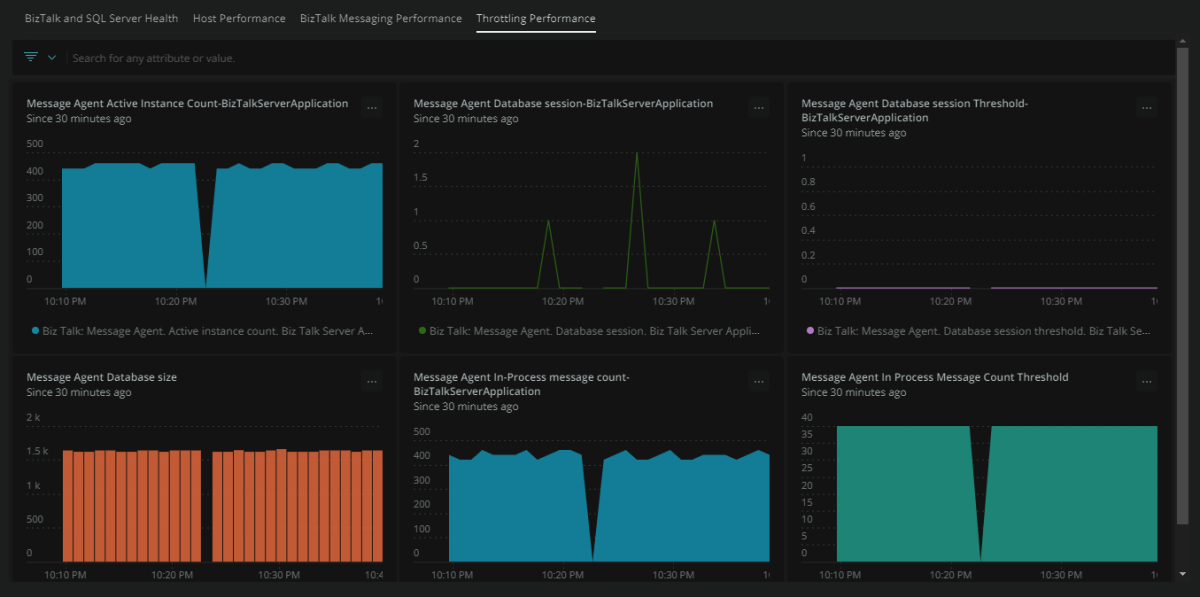Image resolution: width=1200 pixels, height=597 pixels.
Task: Open ellipsis menu on Database session chart
Action: [x=758, y=107]
